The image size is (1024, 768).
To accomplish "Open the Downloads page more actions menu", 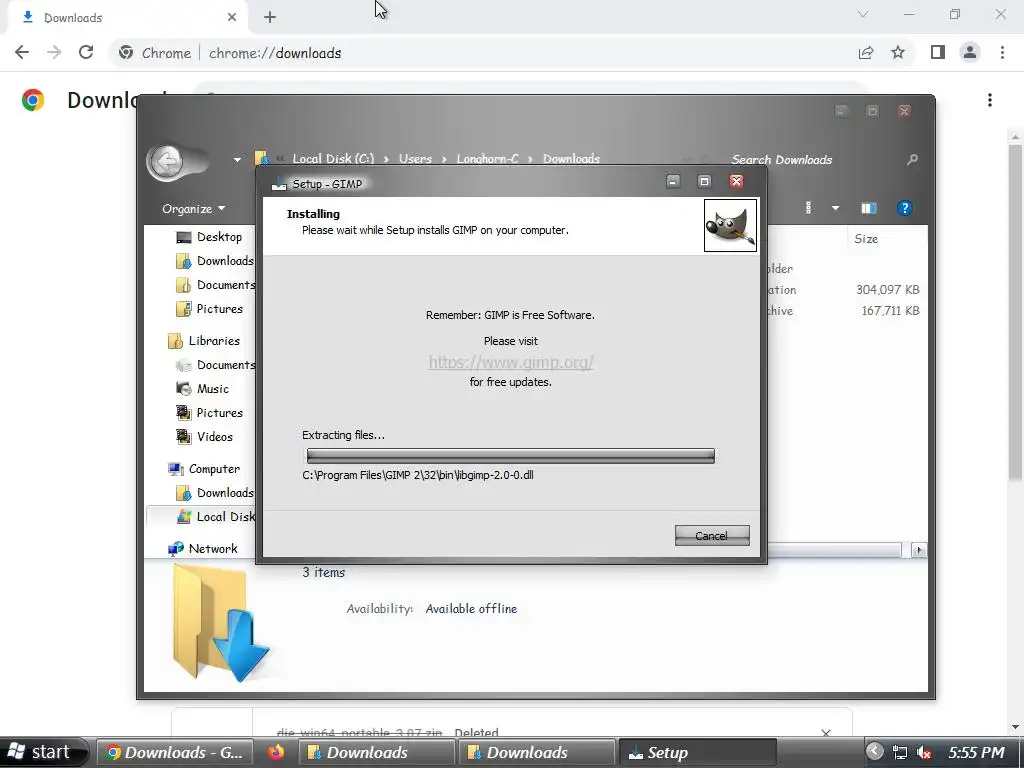I will coord(990,100).
